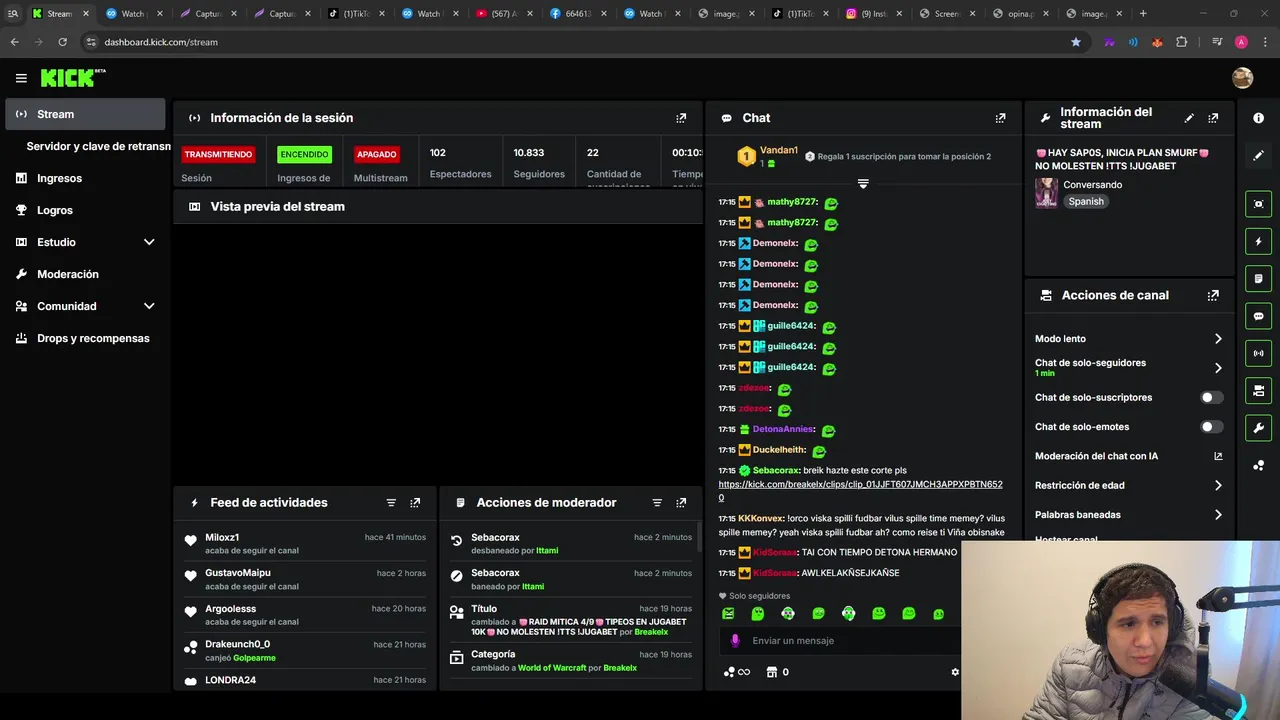Toggle the broadcast signal widget in right sidebar

point(1258,353)
